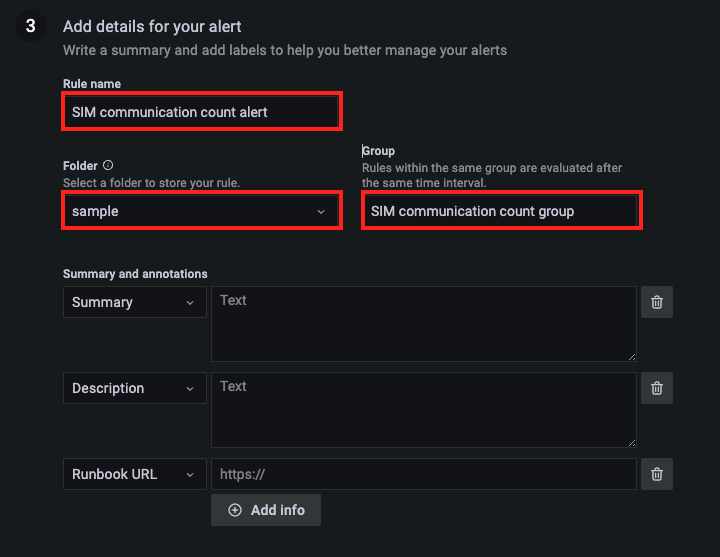Click the plus icon in Add info
The image size is (720, 557).
point(235,510)
